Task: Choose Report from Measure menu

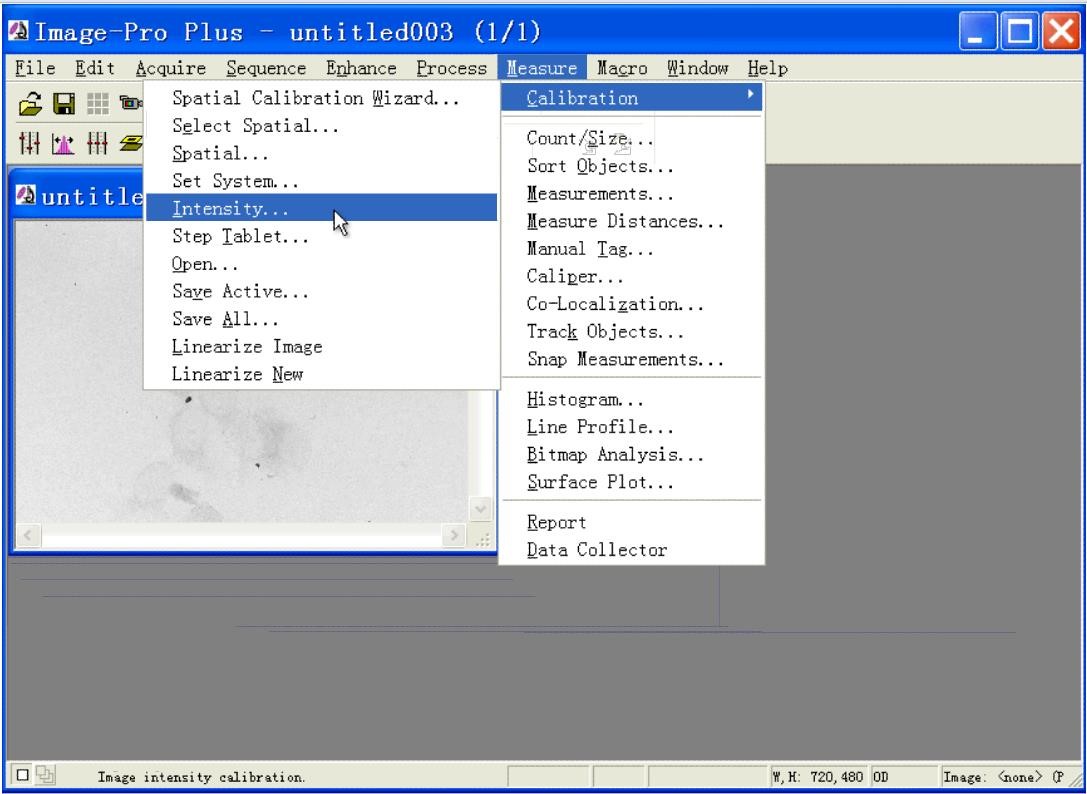Action: pyautogui.click(x=632, y=522)
